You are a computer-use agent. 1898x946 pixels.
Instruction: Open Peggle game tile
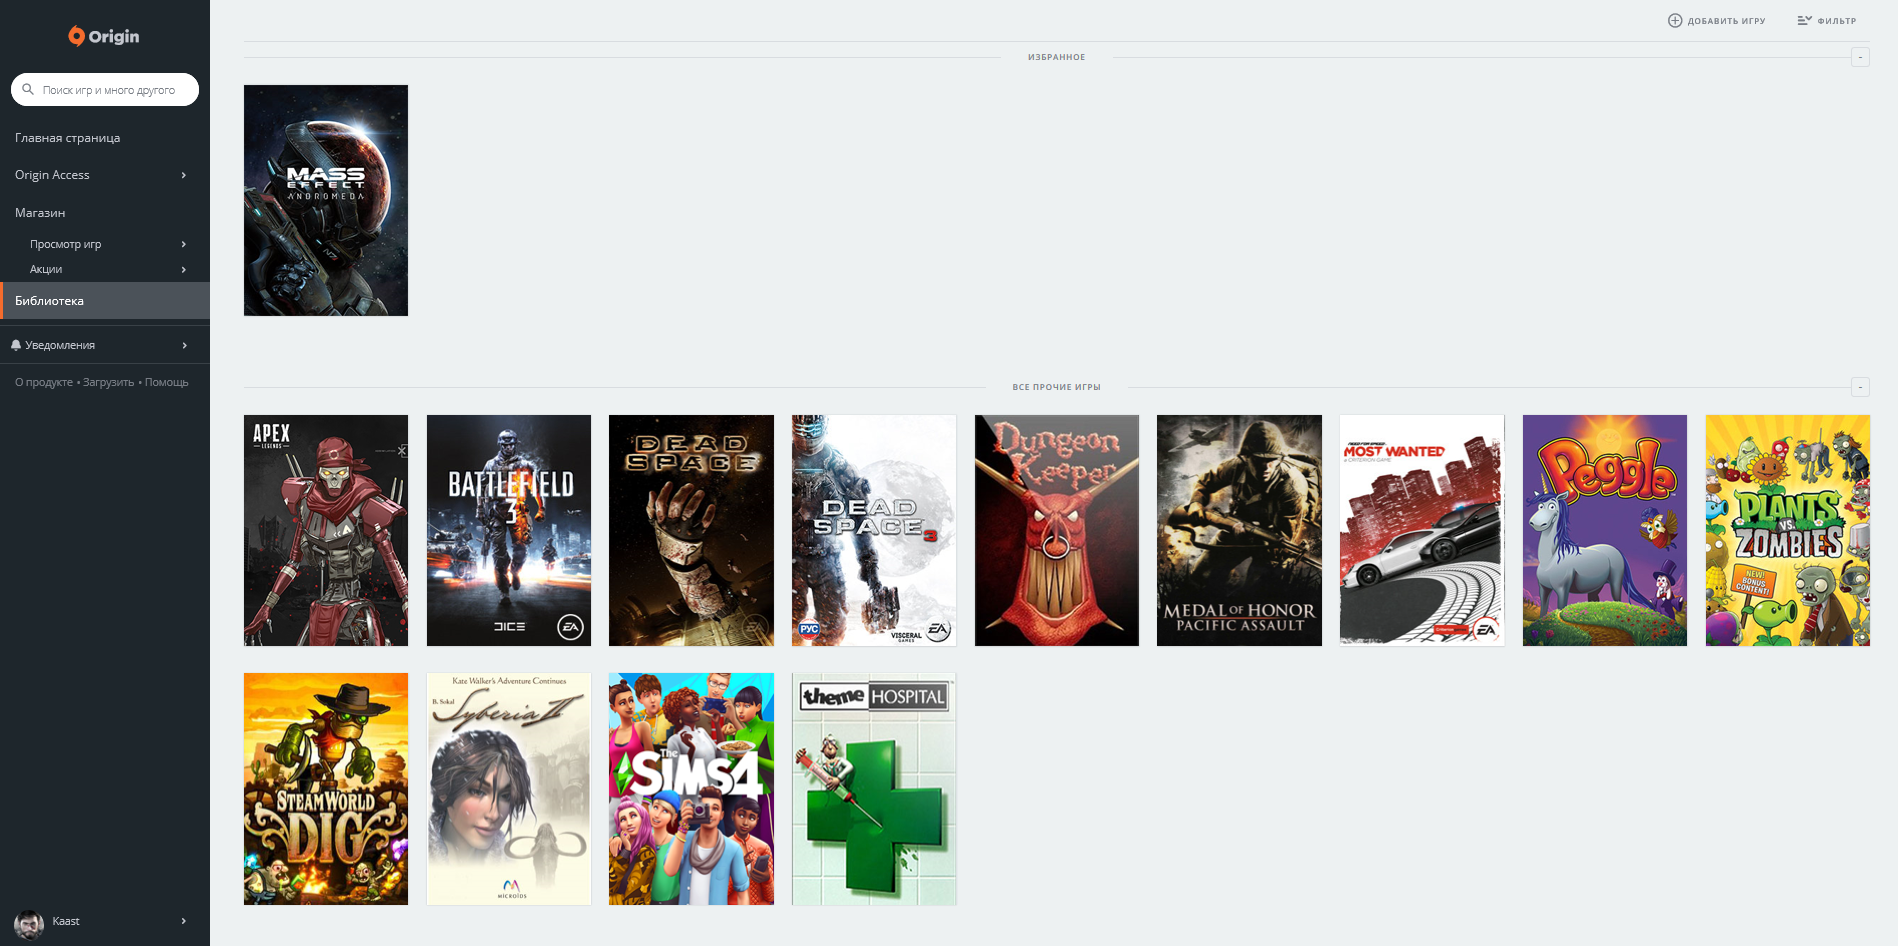tap(1605, 530)
